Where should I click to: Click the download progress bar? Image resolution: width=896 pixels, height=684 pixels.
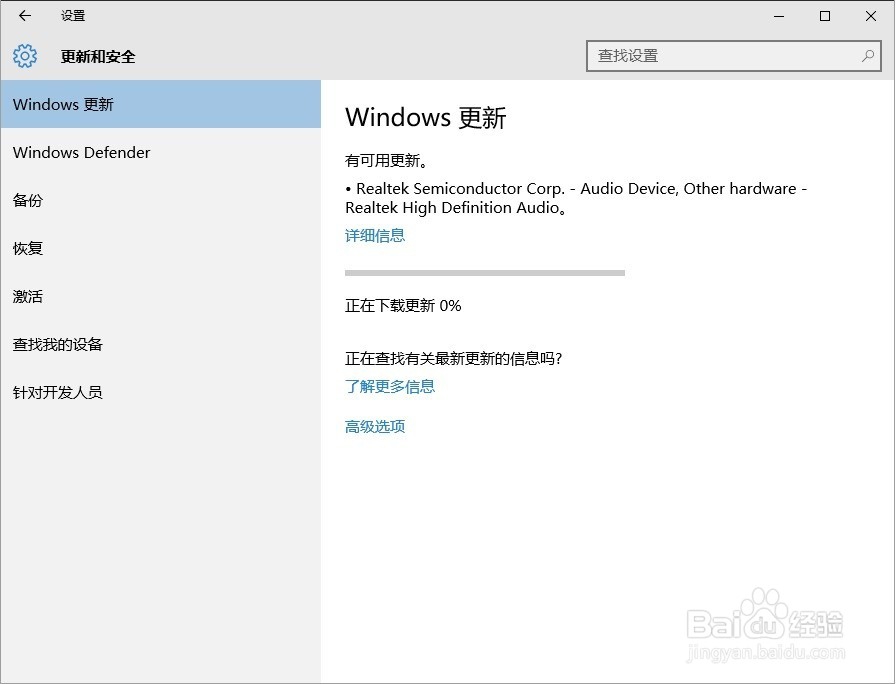click(x=485, y=273)
